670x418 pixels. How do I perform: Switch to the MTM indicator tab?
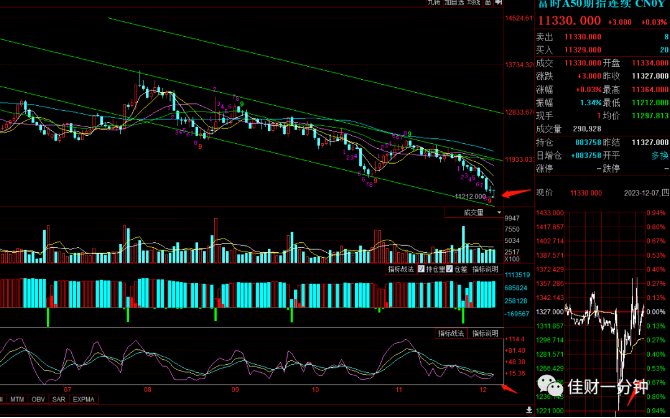coord(17,400)
